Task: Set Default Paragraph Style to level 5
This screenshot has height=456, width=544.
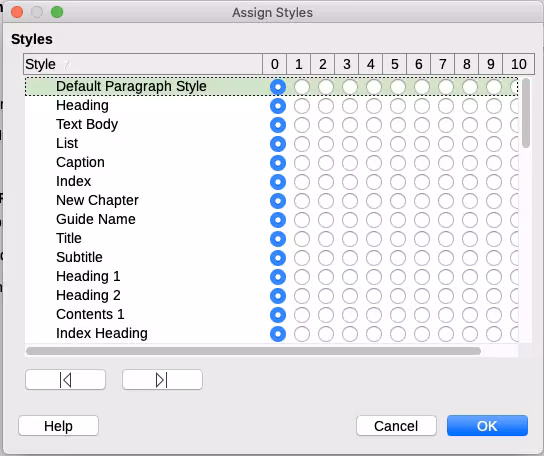Action: [398, 87]
